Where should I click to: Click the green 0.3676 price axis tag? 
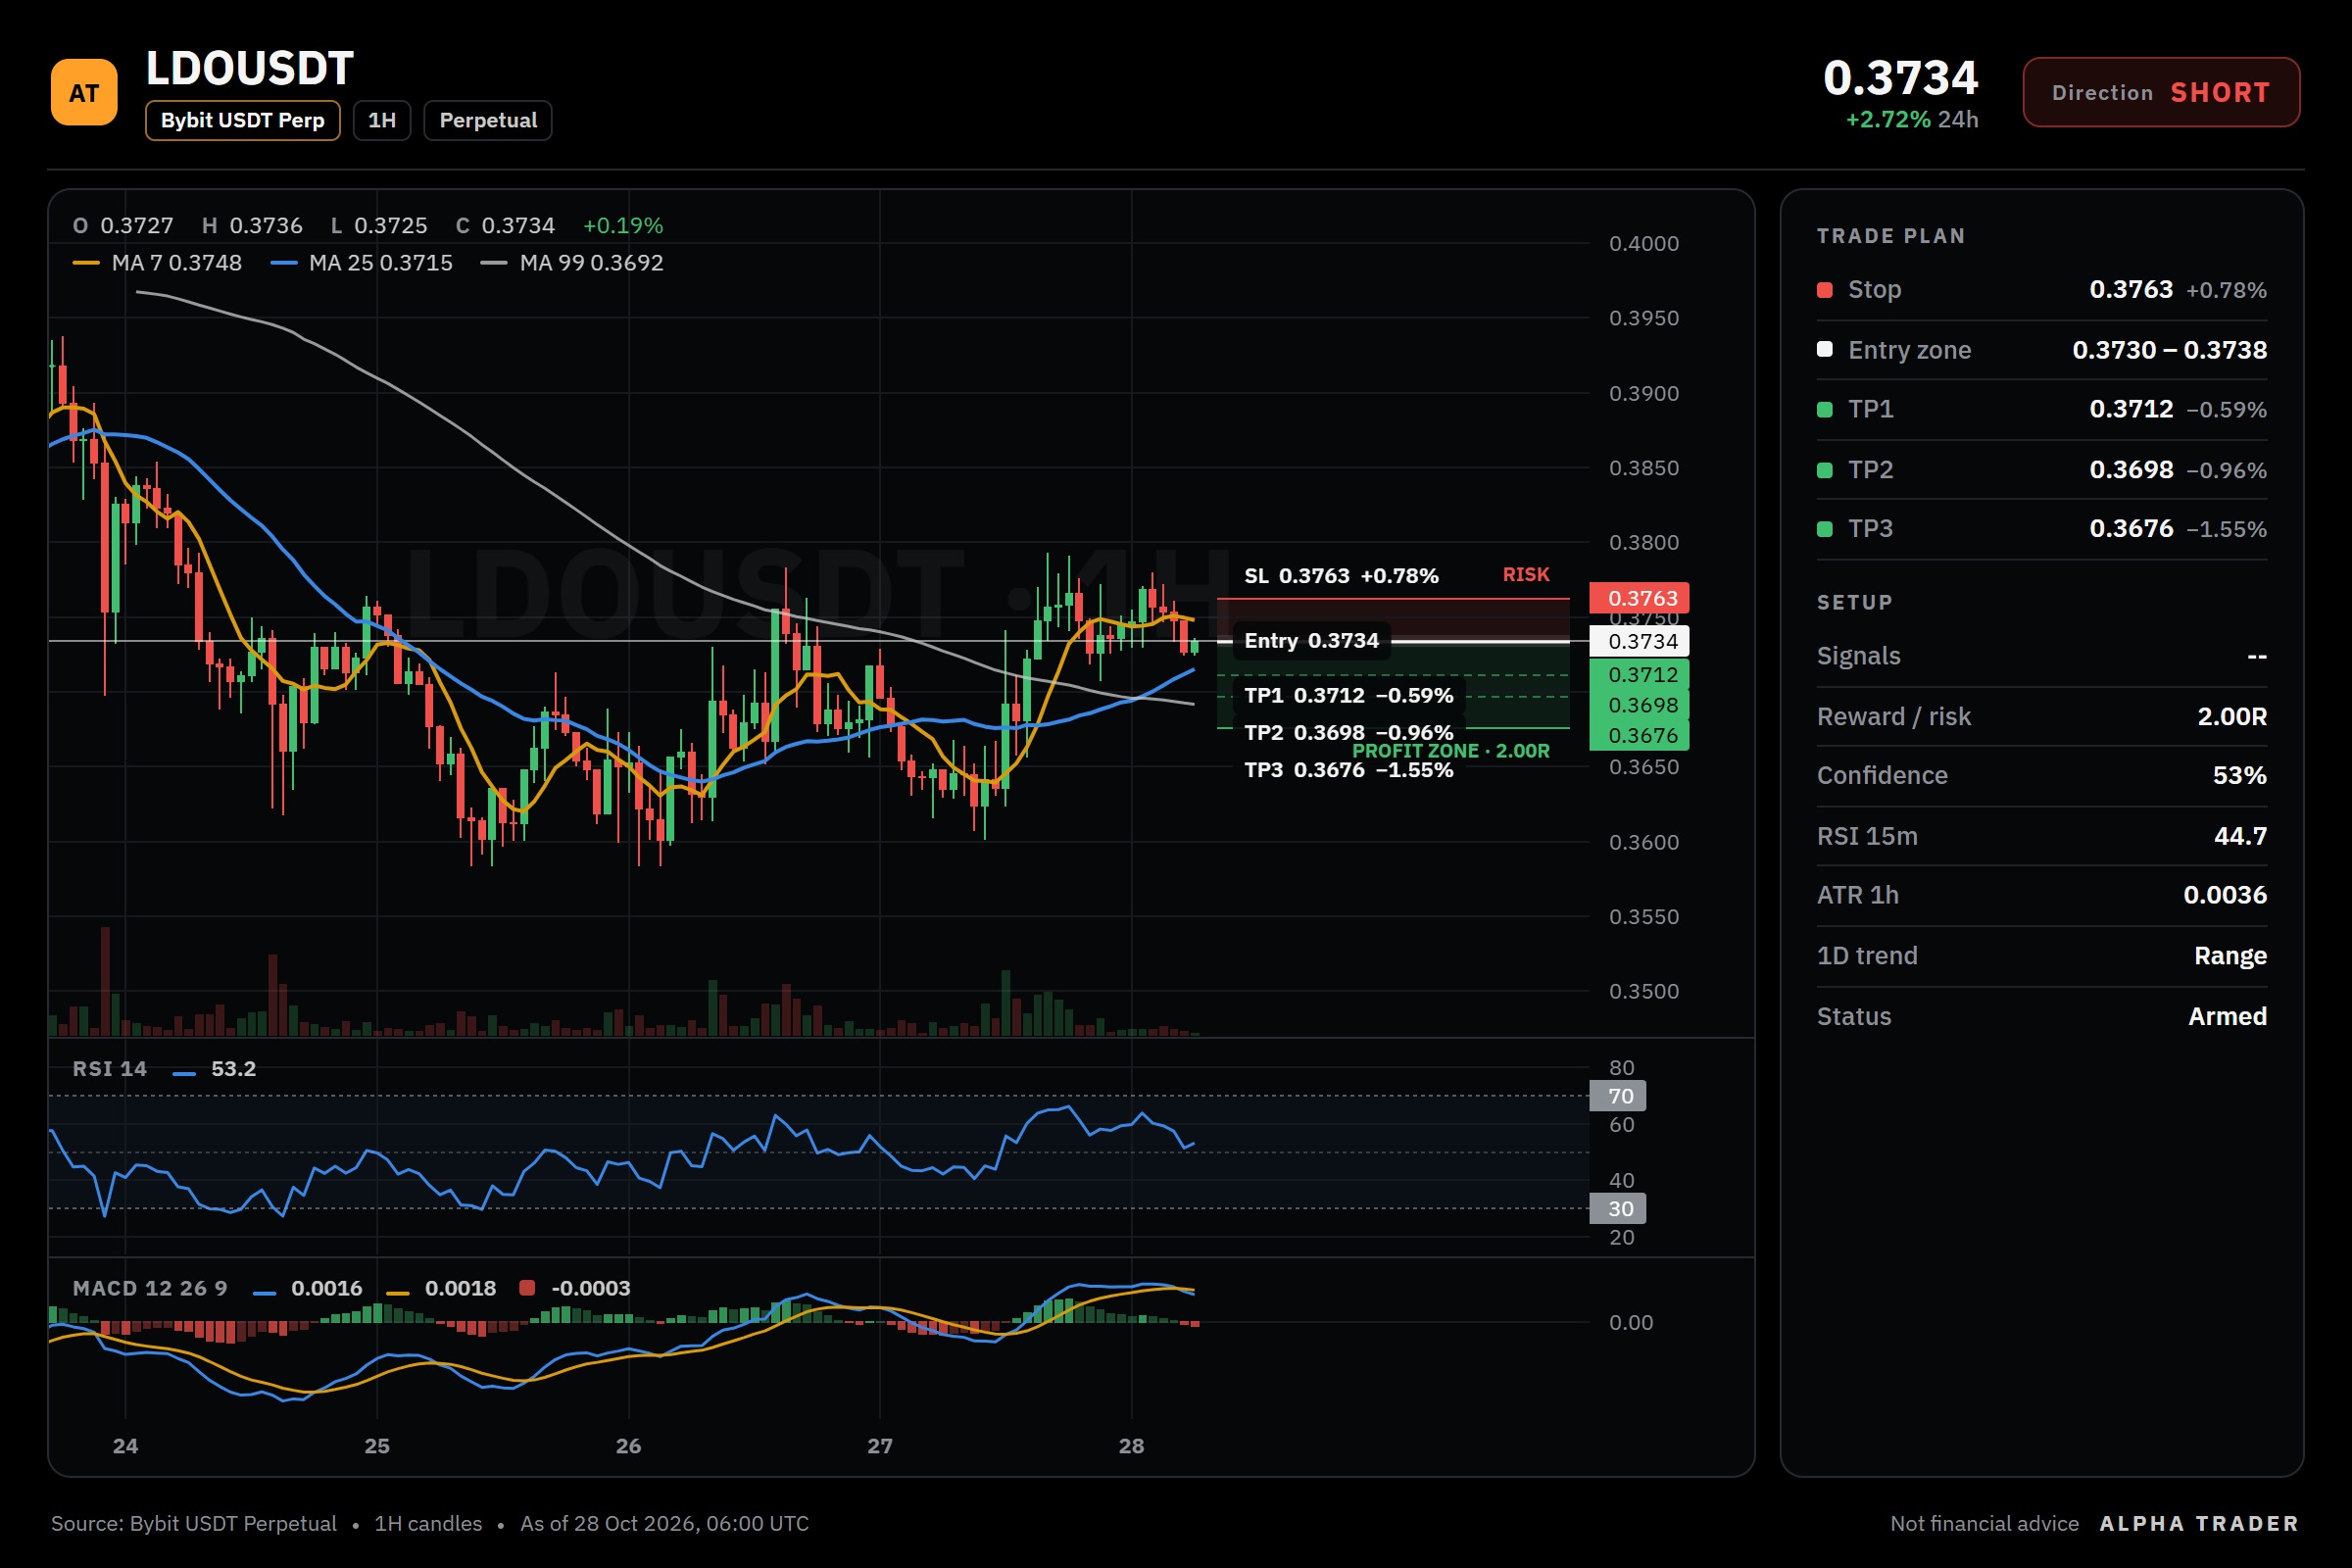1640,735
